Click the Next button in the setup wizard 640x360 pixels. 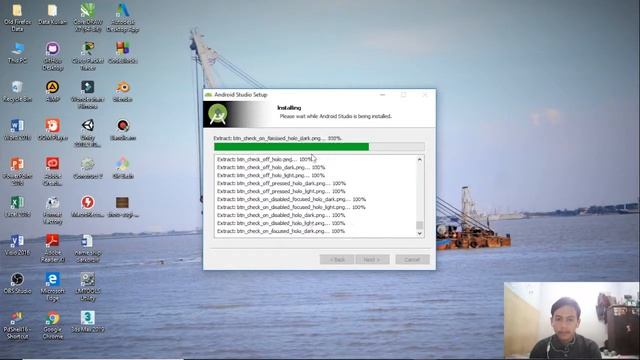[x=372, y=260]
